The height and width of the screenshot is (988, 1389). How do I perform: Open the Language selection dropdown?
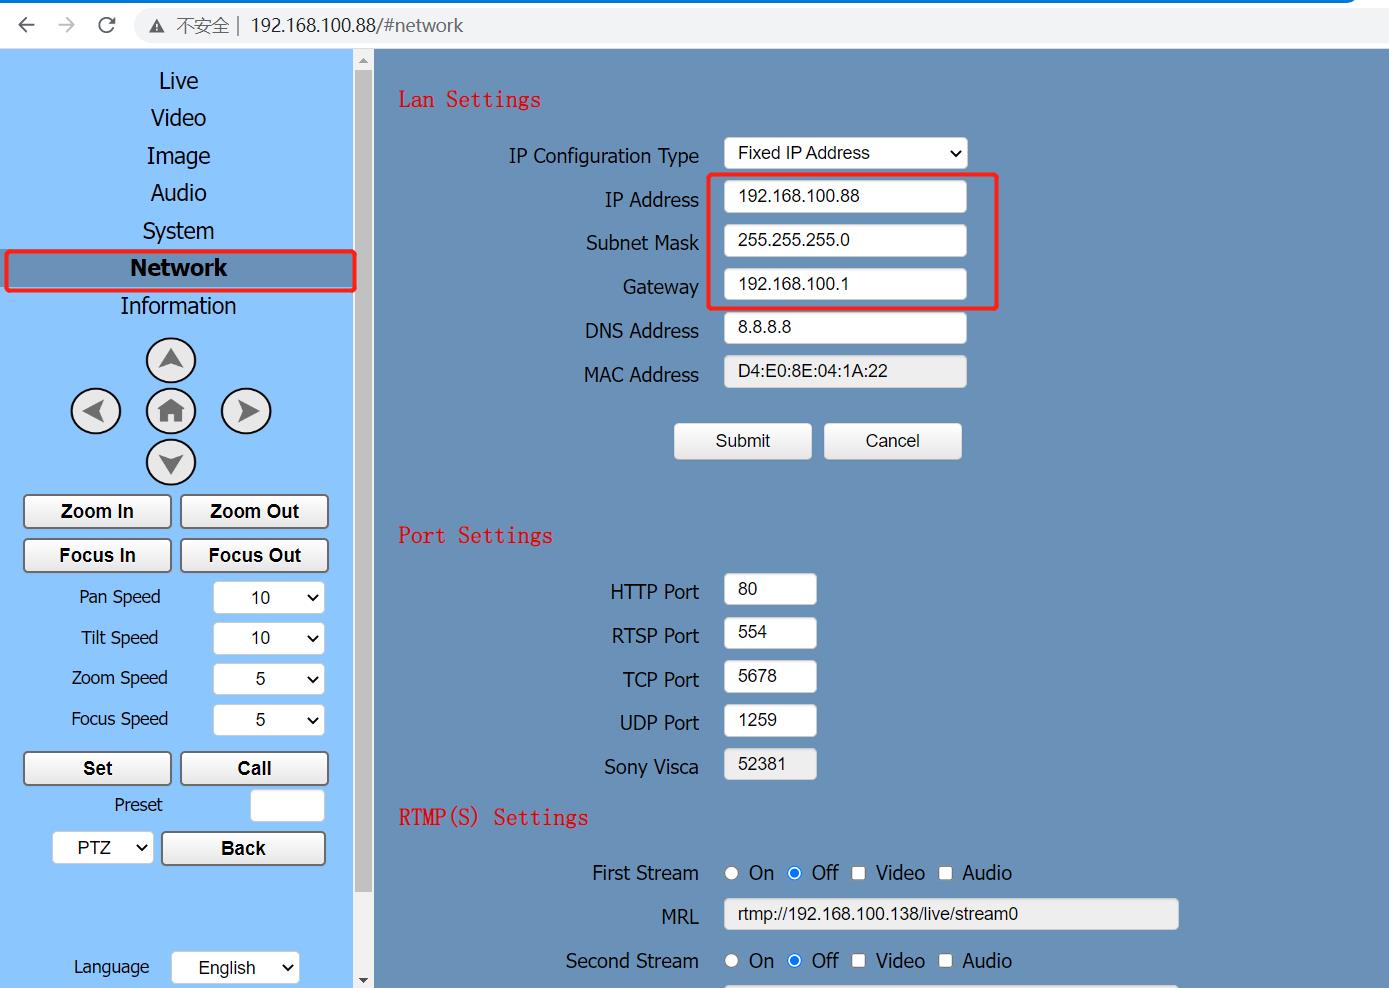pos(235,967)
